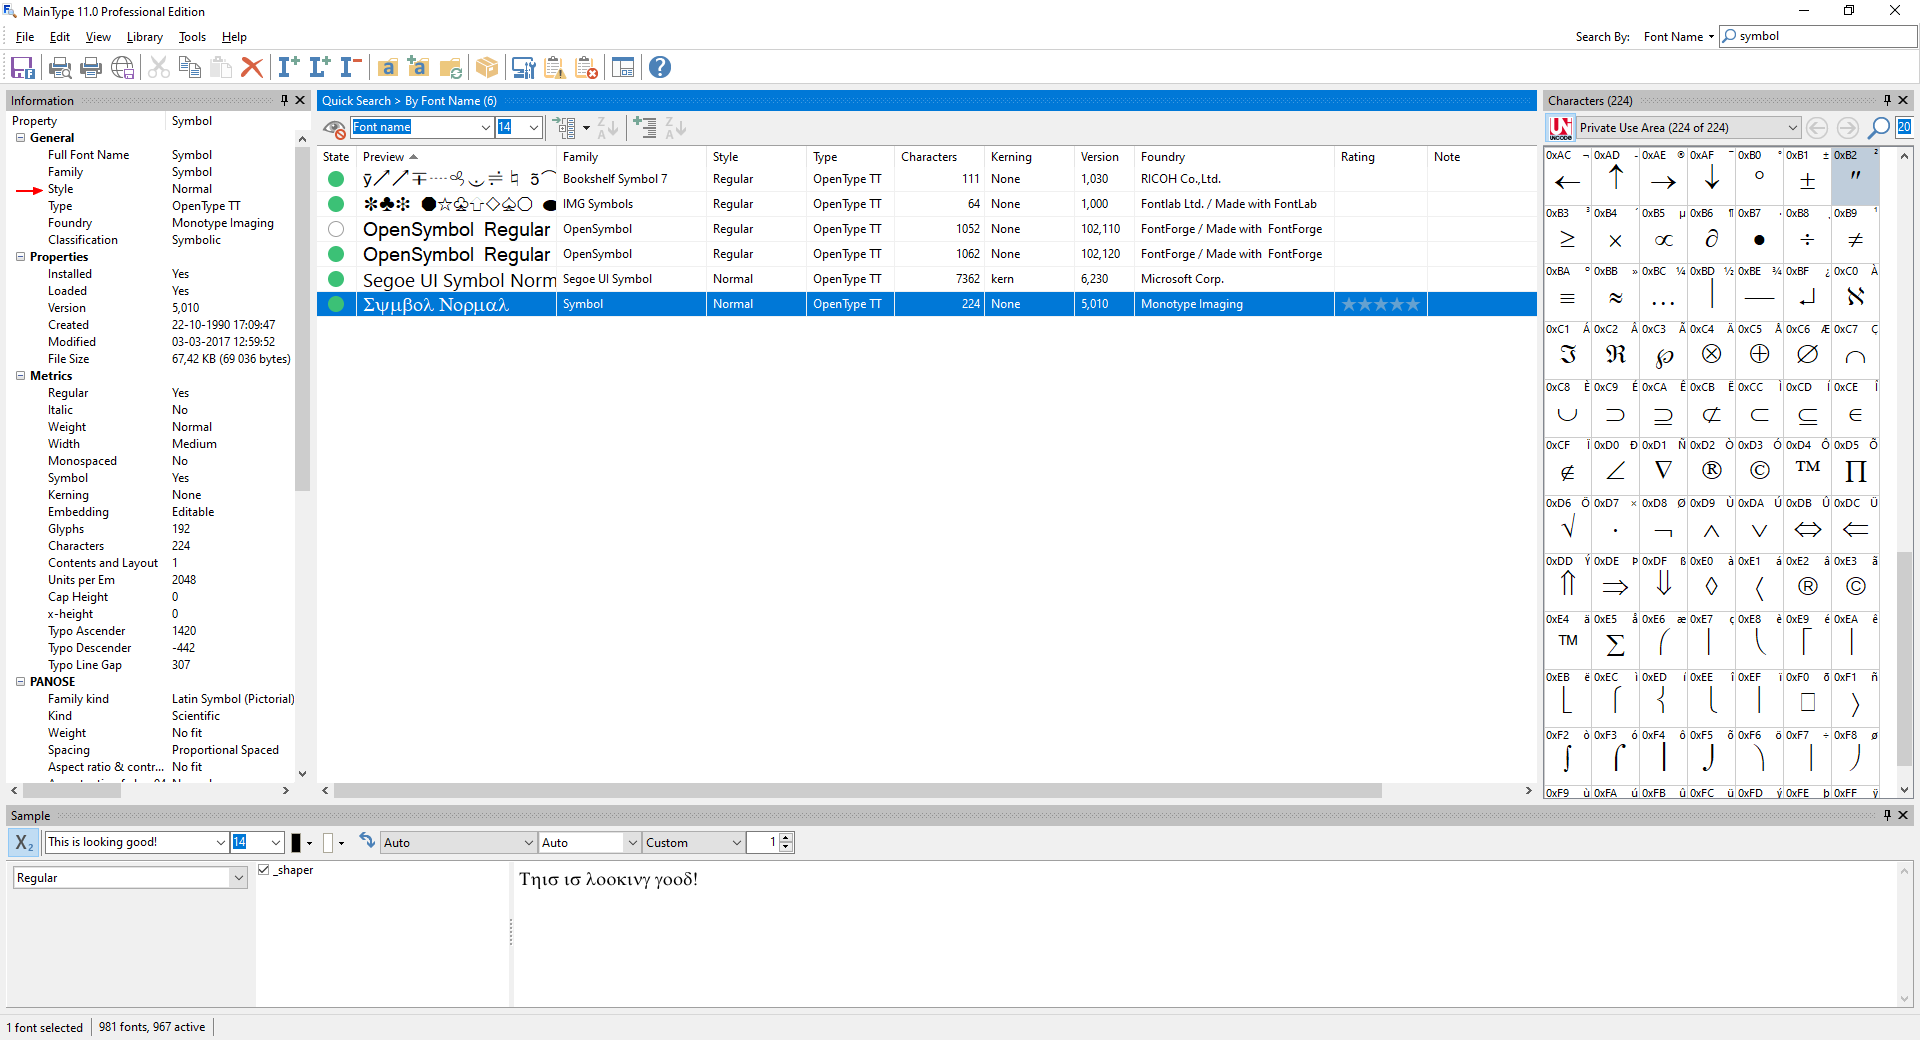Click the Unicode block icon in Characters panel
1920x1040 pixels.
[1560, 128]
